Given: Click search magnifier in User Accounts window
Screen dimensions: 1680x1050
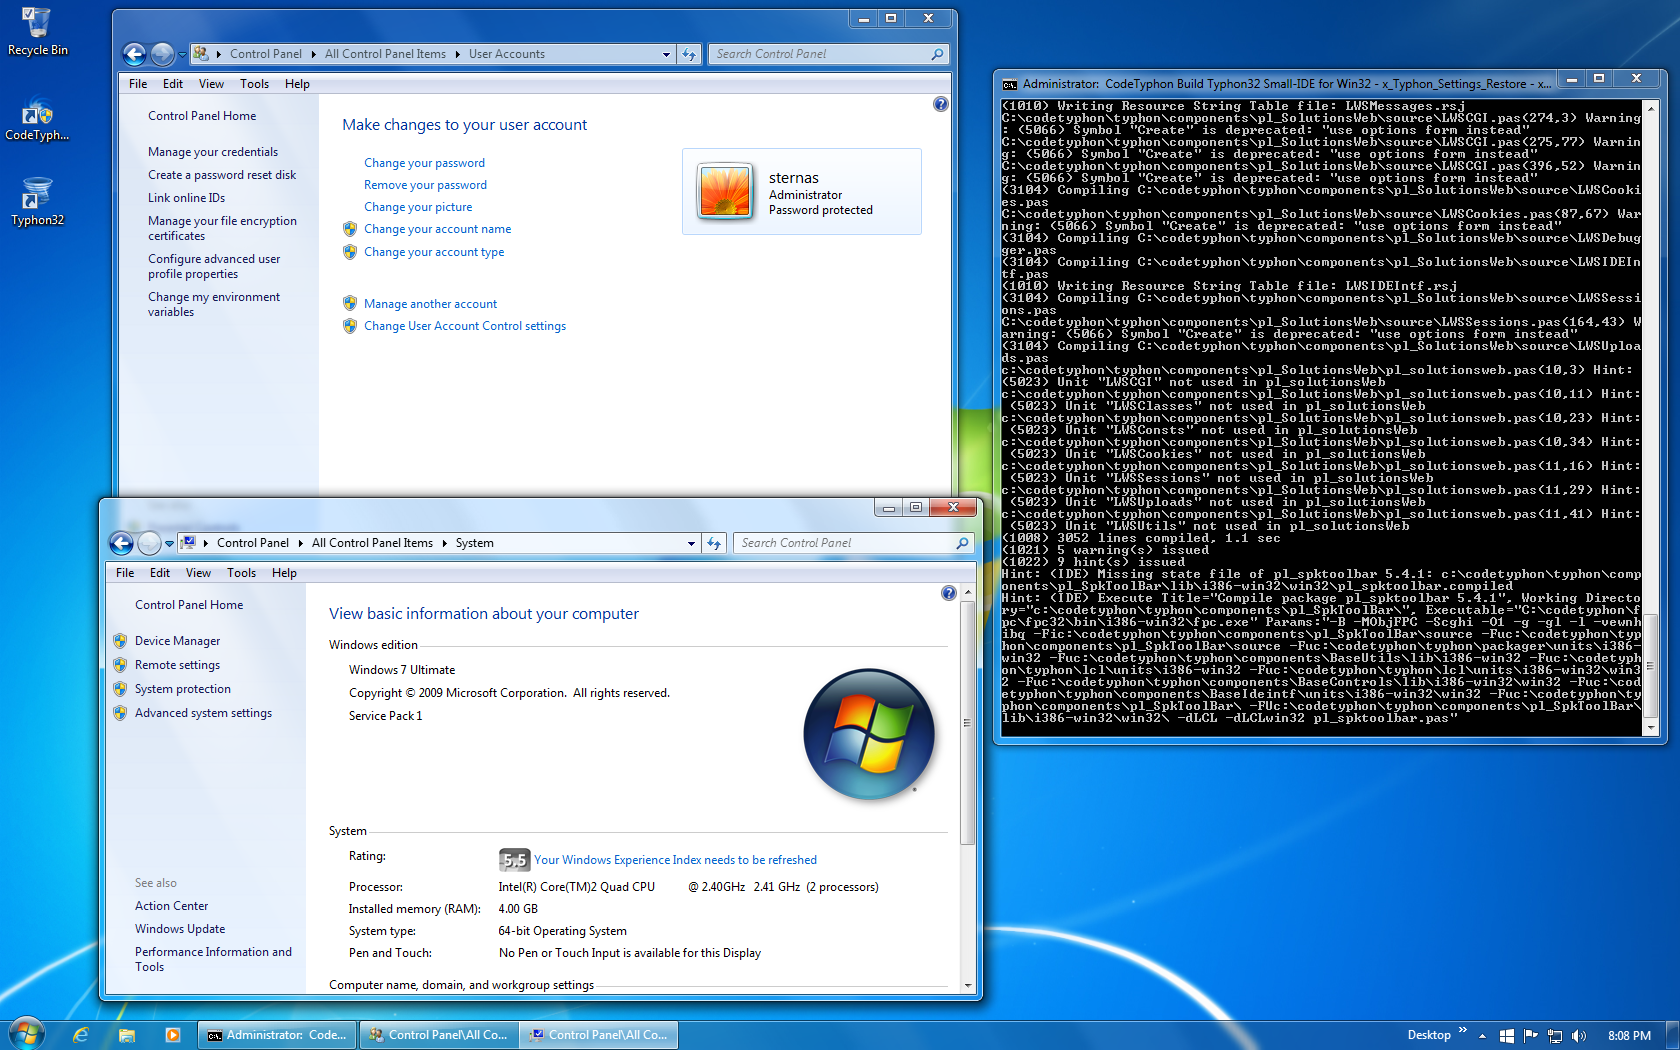Looking at the screenshot, I should coord(937,54).
